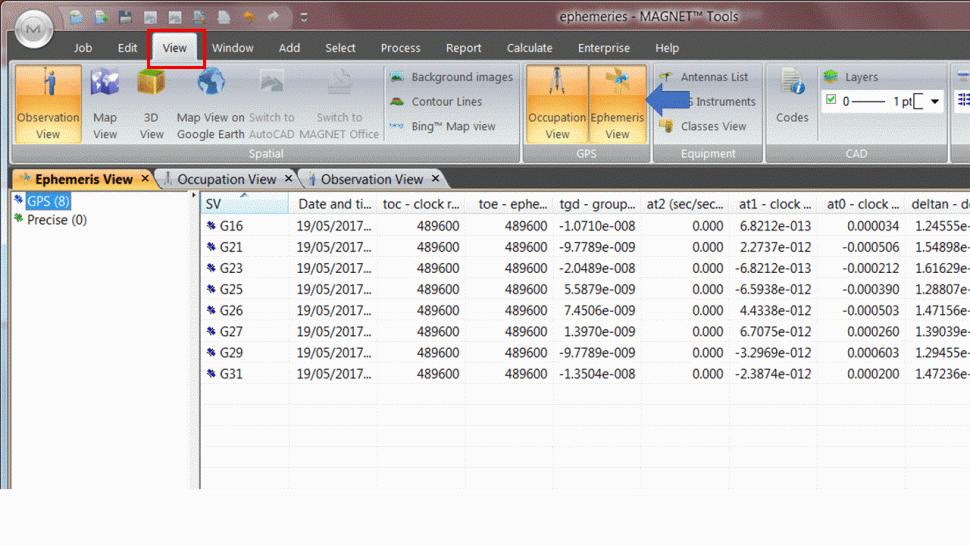This screenshot has height=546, width=970.
Task: Click the at2 (sec/sec... column header
Action: coord(684,204)
